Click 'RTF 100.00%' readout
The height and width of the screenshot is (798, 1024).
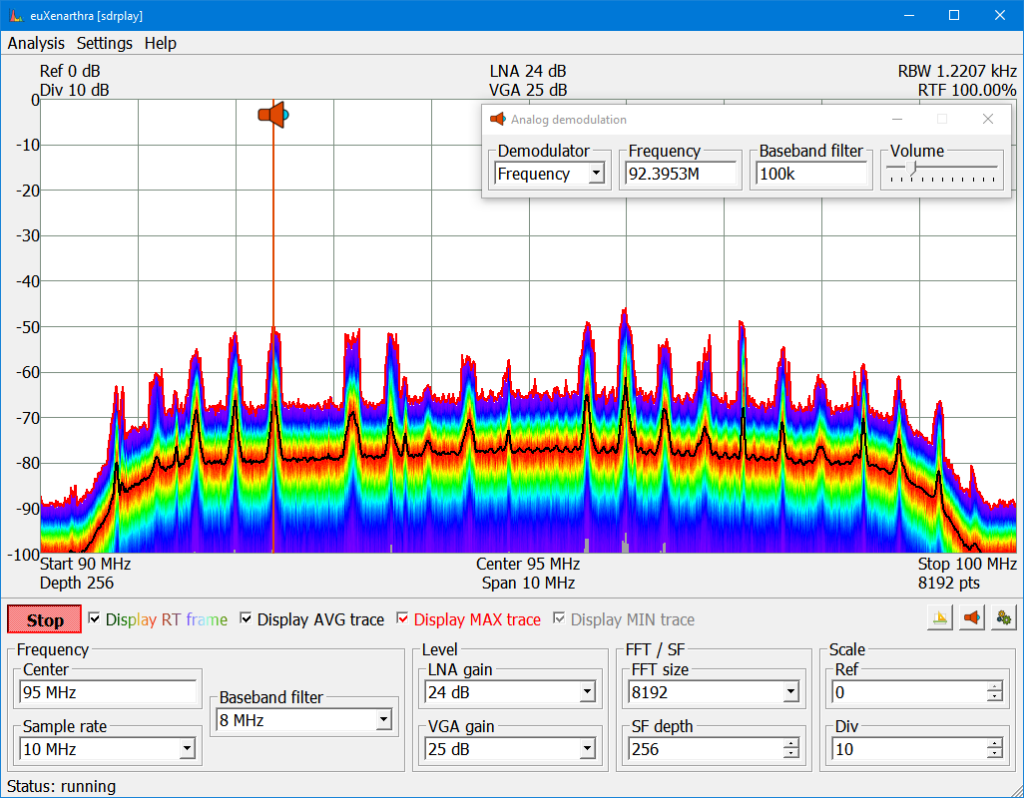pos(967,90)
